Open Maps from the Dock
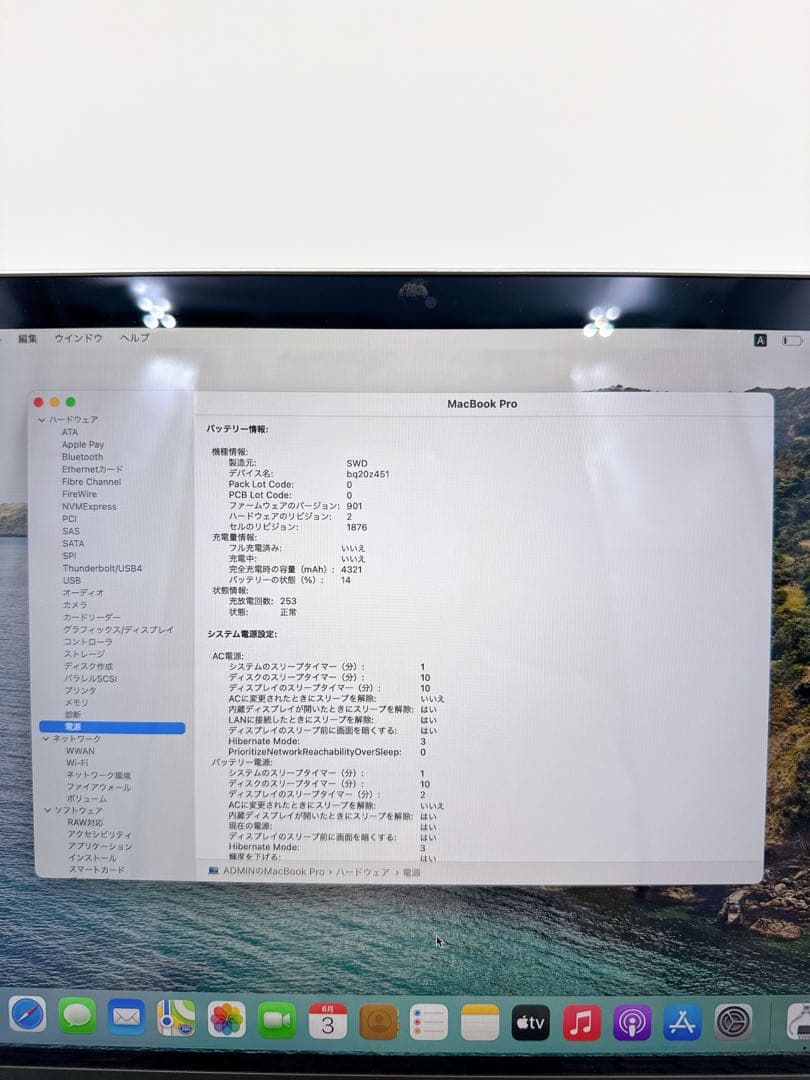This screenshot has width=810, height=1080. (x=176, y=1018)
